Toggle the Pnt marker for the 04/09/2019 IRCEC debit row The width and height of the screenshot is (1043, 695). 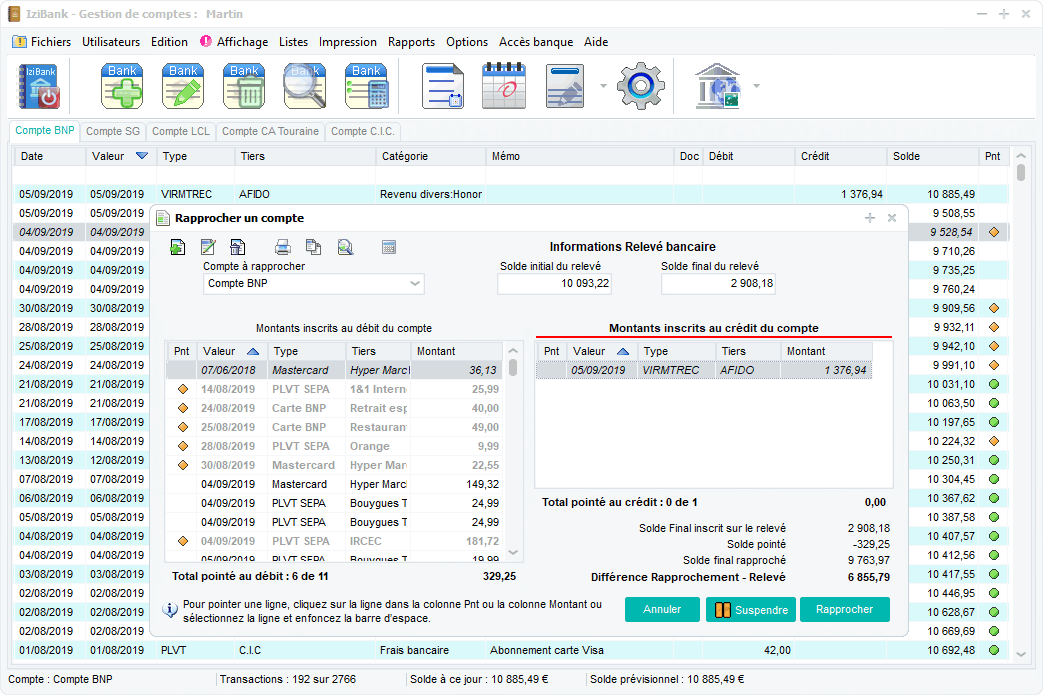pos(182,541)
